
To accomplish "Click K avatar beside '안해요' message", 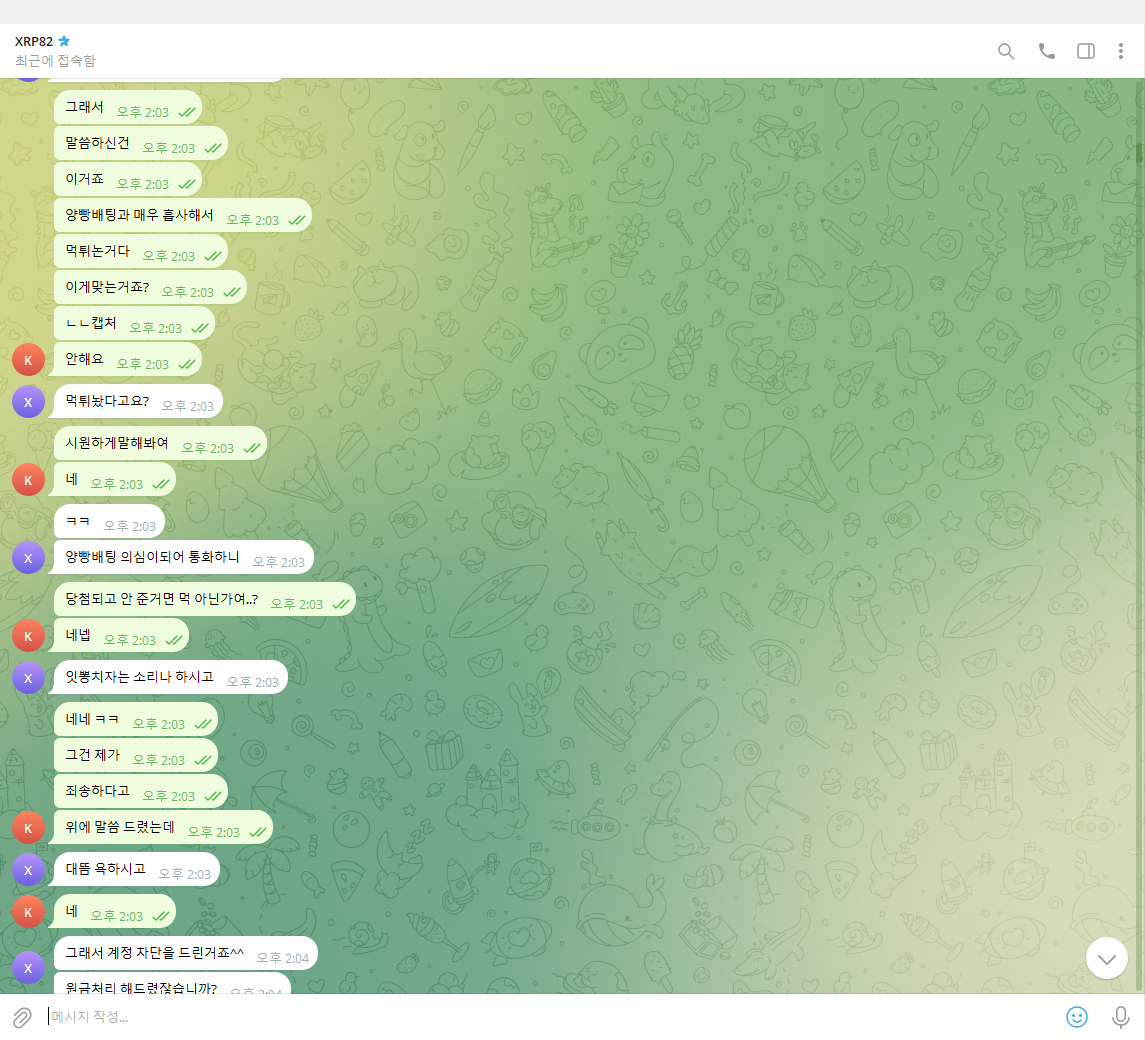I will coord(28,360).
